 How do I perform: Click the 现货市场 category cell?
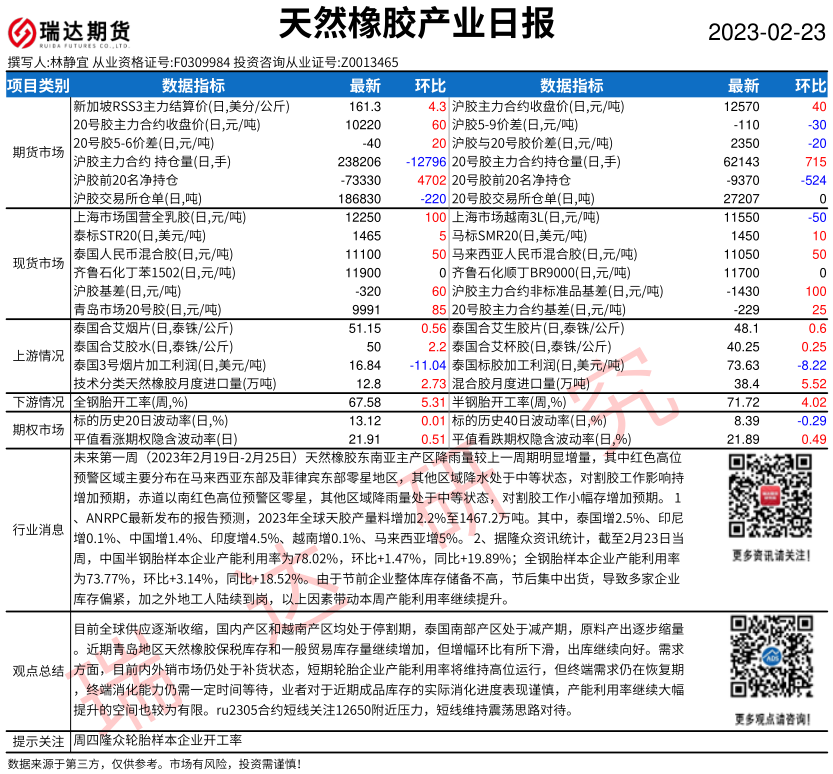pyautogui.click(x=37, y=264)
